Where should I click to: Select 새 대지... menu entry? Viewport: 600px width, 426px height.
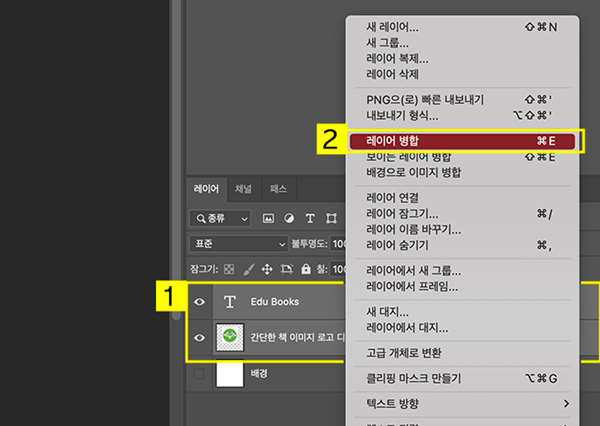462,312
